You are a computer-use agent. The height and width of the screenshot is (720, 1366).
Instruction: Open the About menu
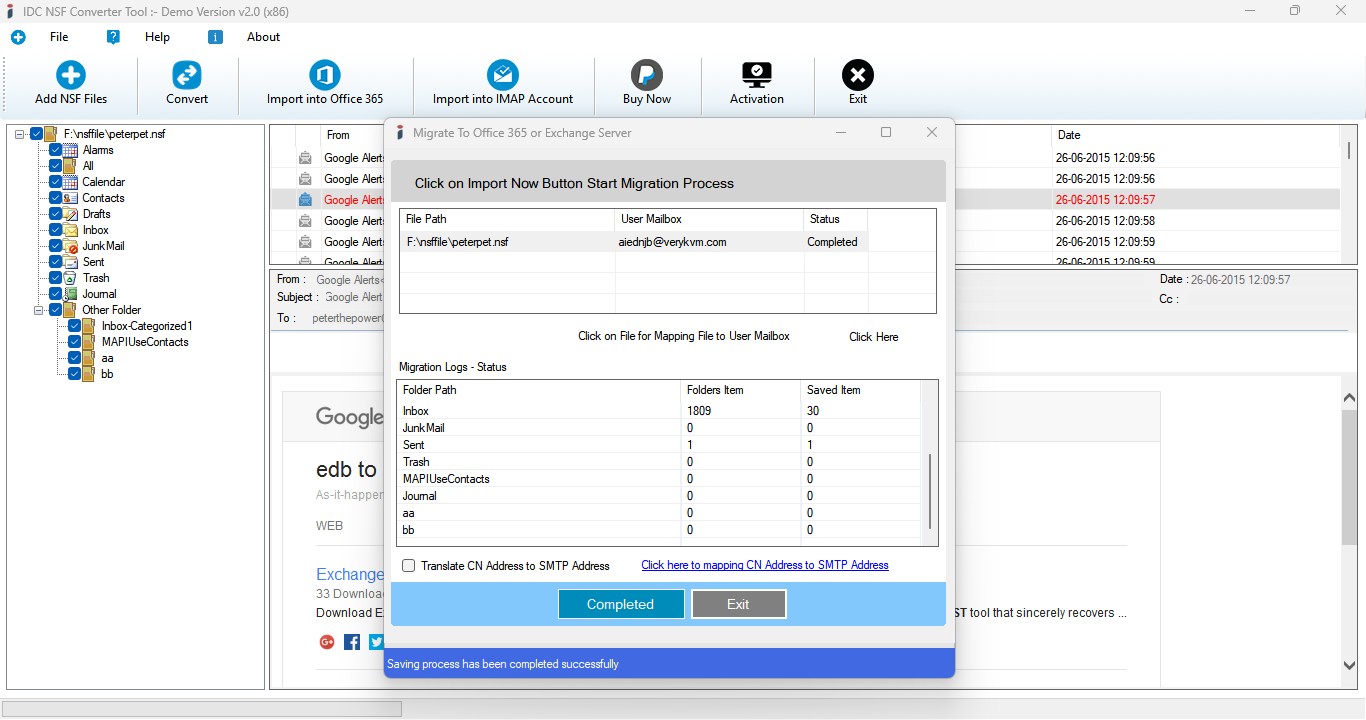[263, 37]
